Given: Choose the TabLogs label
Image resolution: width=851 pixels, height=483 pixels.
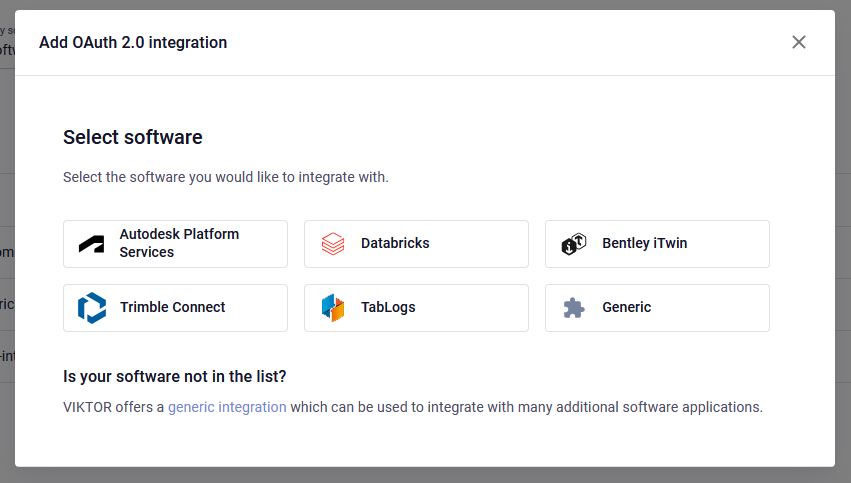Looking at the screenshot, I should click(388, 307).
